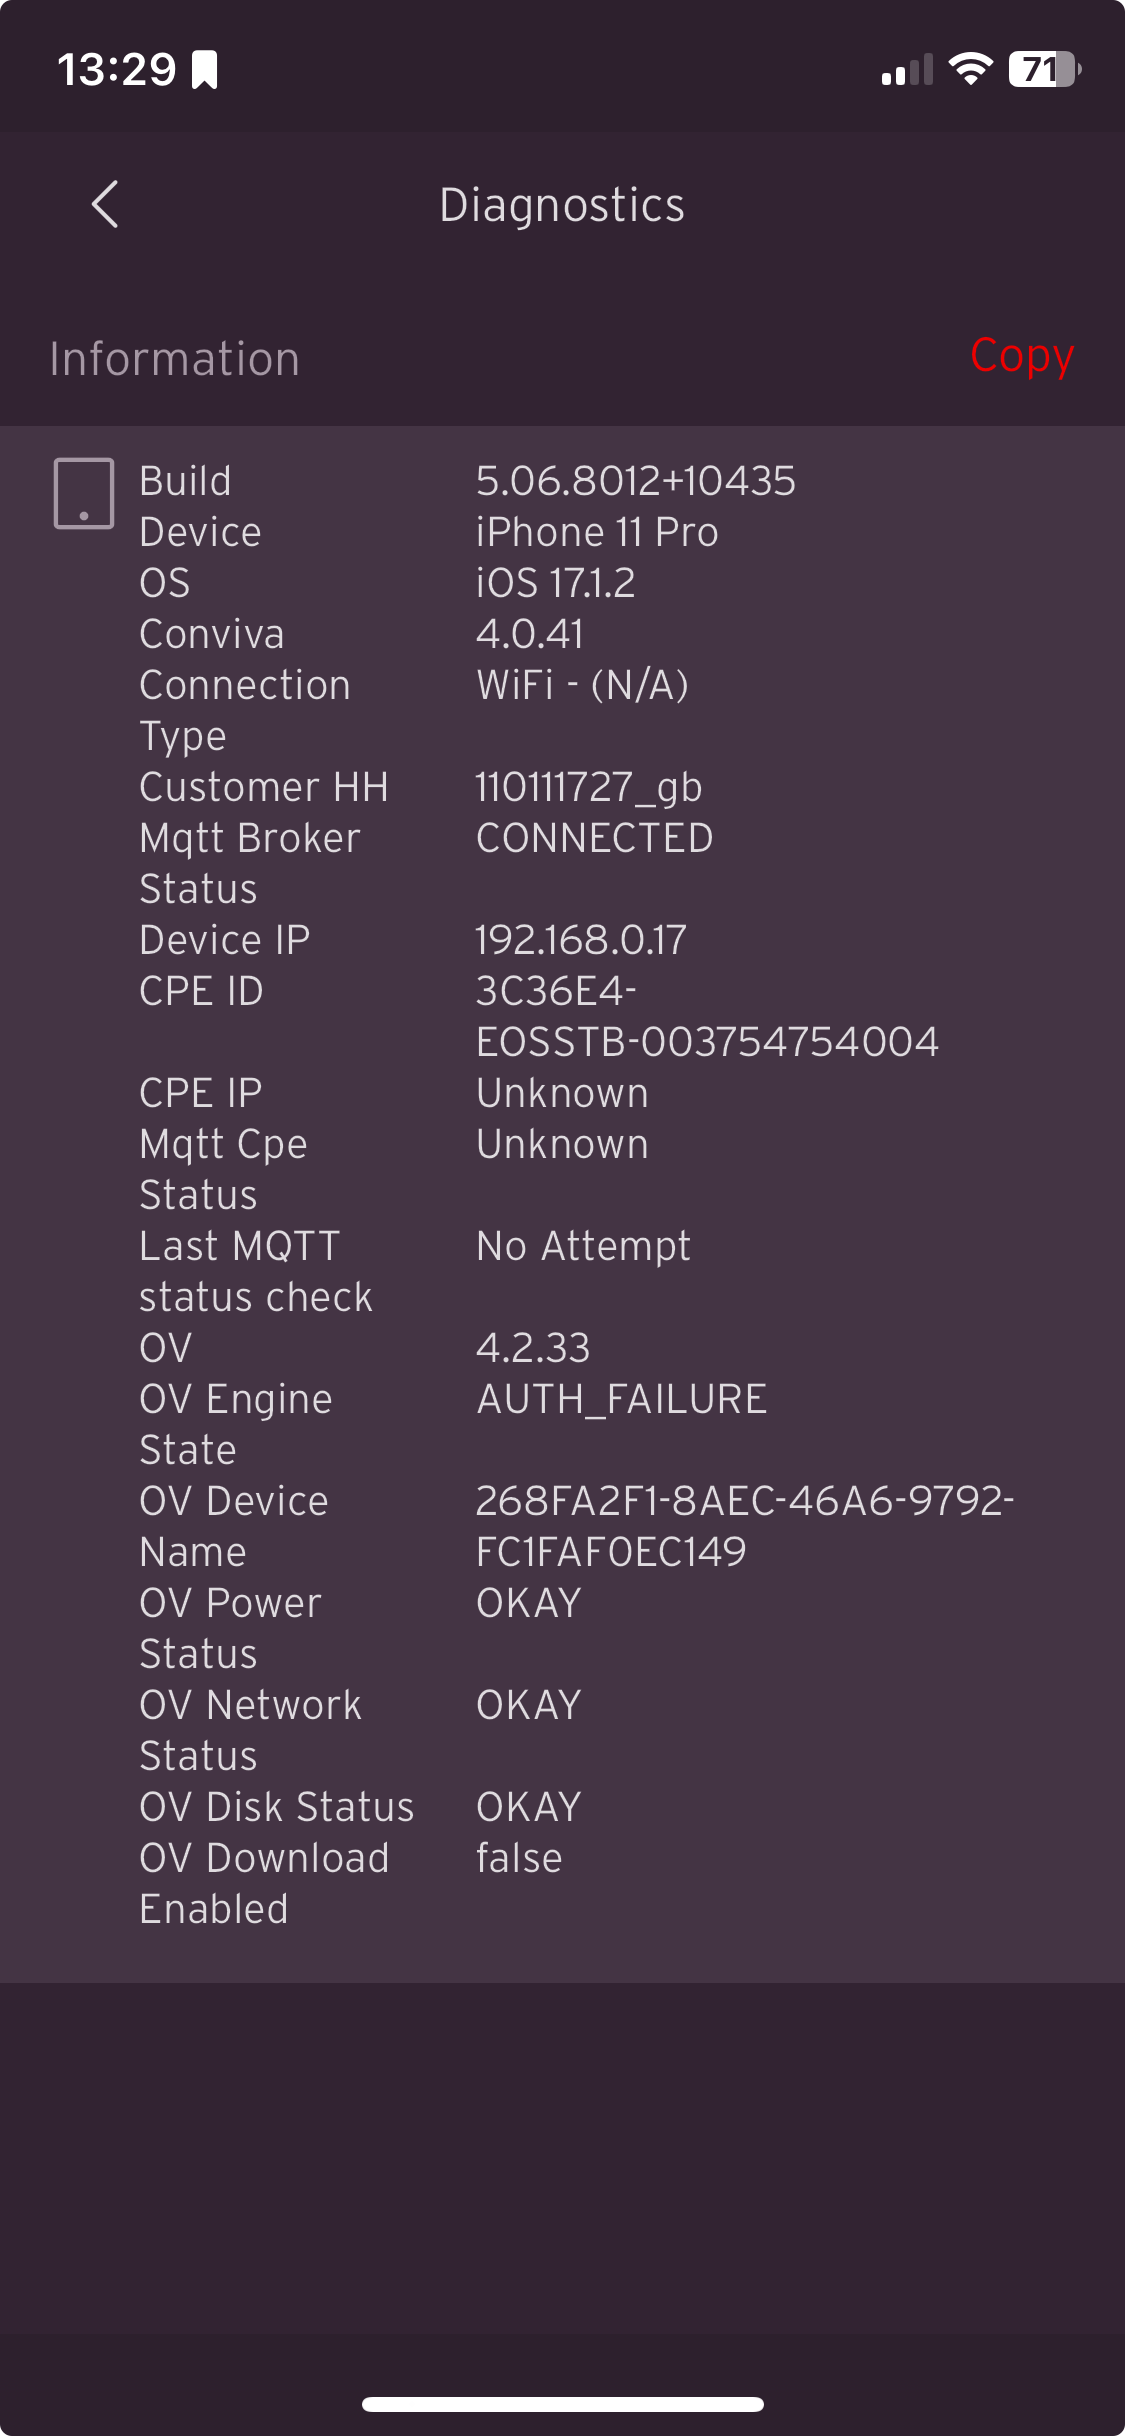Tap the back chevron arrow
The height and width of the screenshot is (2436, 1125).
point(105,205)
